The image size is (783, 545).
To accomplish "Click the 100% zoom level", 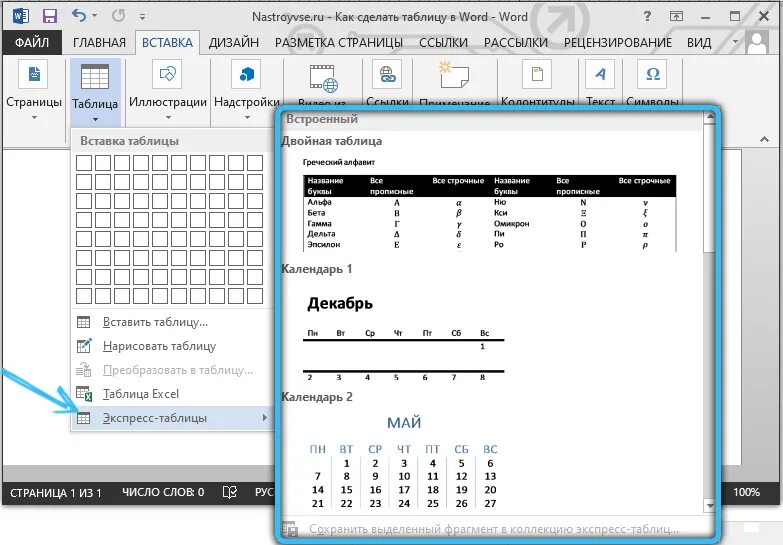I will point(746,492).
